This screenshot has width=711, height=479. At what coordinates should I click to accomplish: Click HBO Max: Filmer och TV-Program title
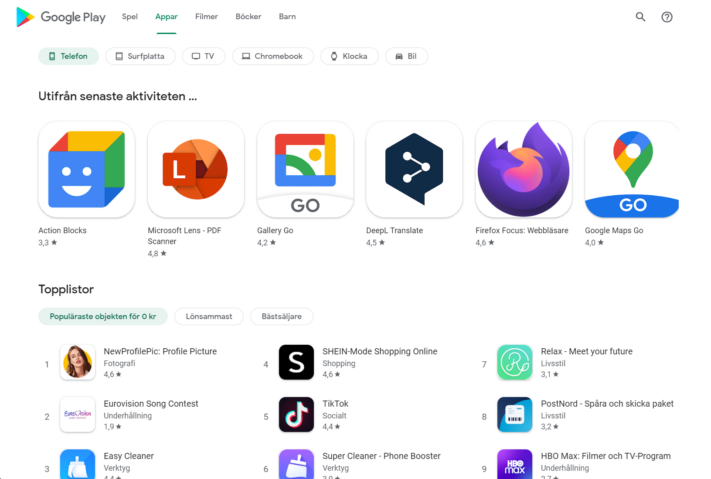[x=606, y=456]
